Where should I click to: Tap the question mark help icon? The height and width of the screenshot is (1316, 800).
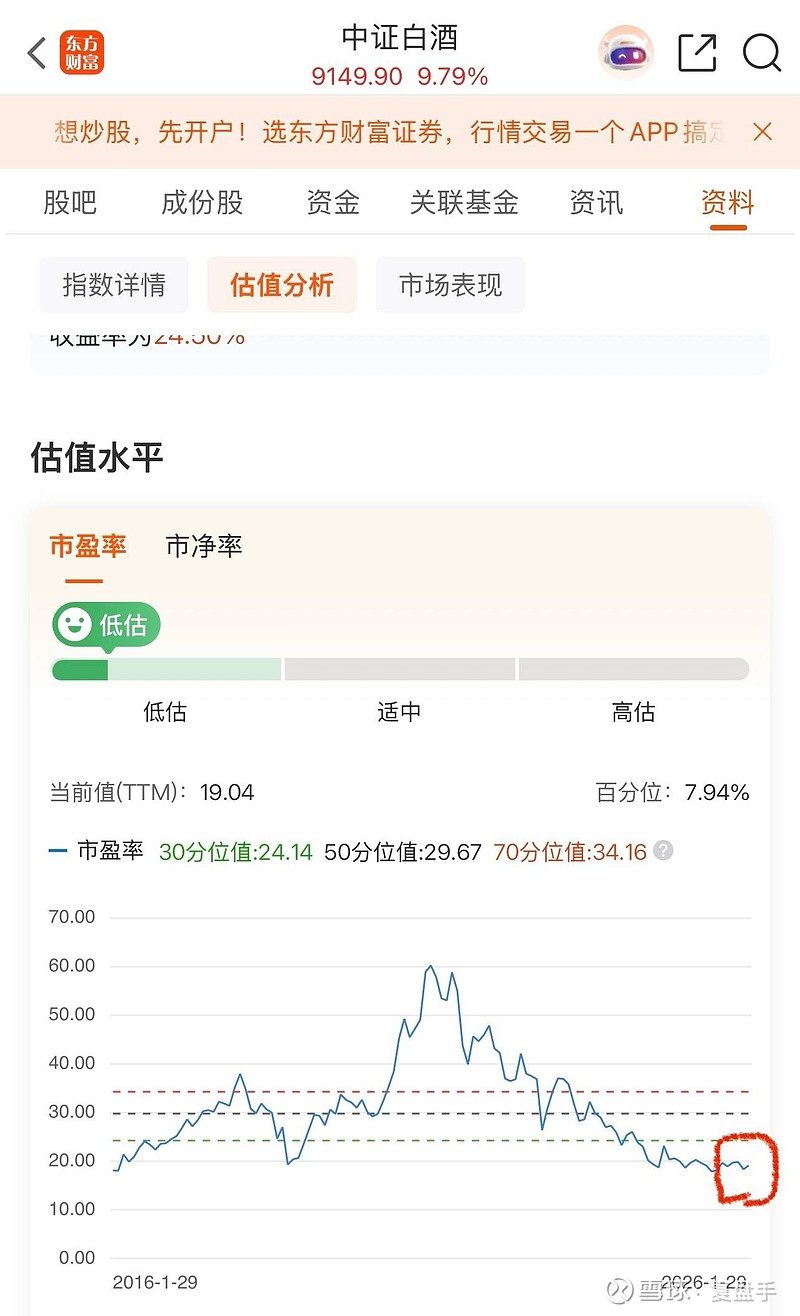[x=663, y=851]
